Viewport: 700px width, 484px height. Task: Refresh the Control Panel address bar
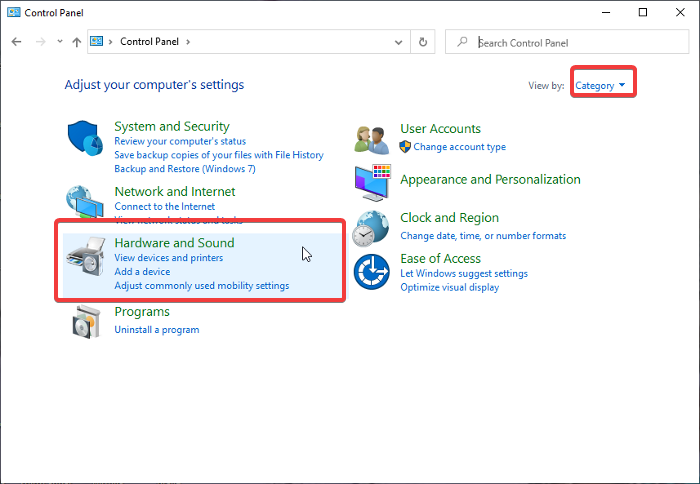[x=423, y=42]
